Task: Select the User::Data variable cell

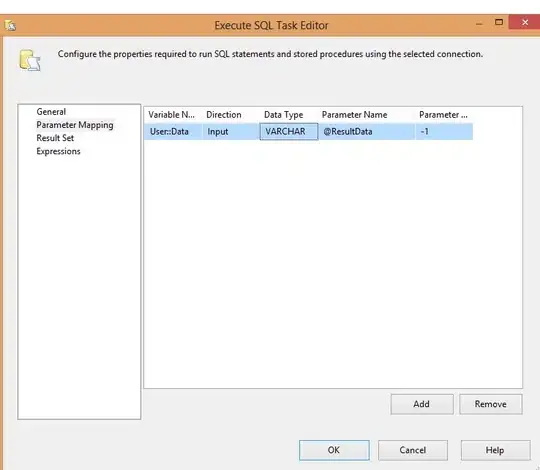Action: click(173, 132)
